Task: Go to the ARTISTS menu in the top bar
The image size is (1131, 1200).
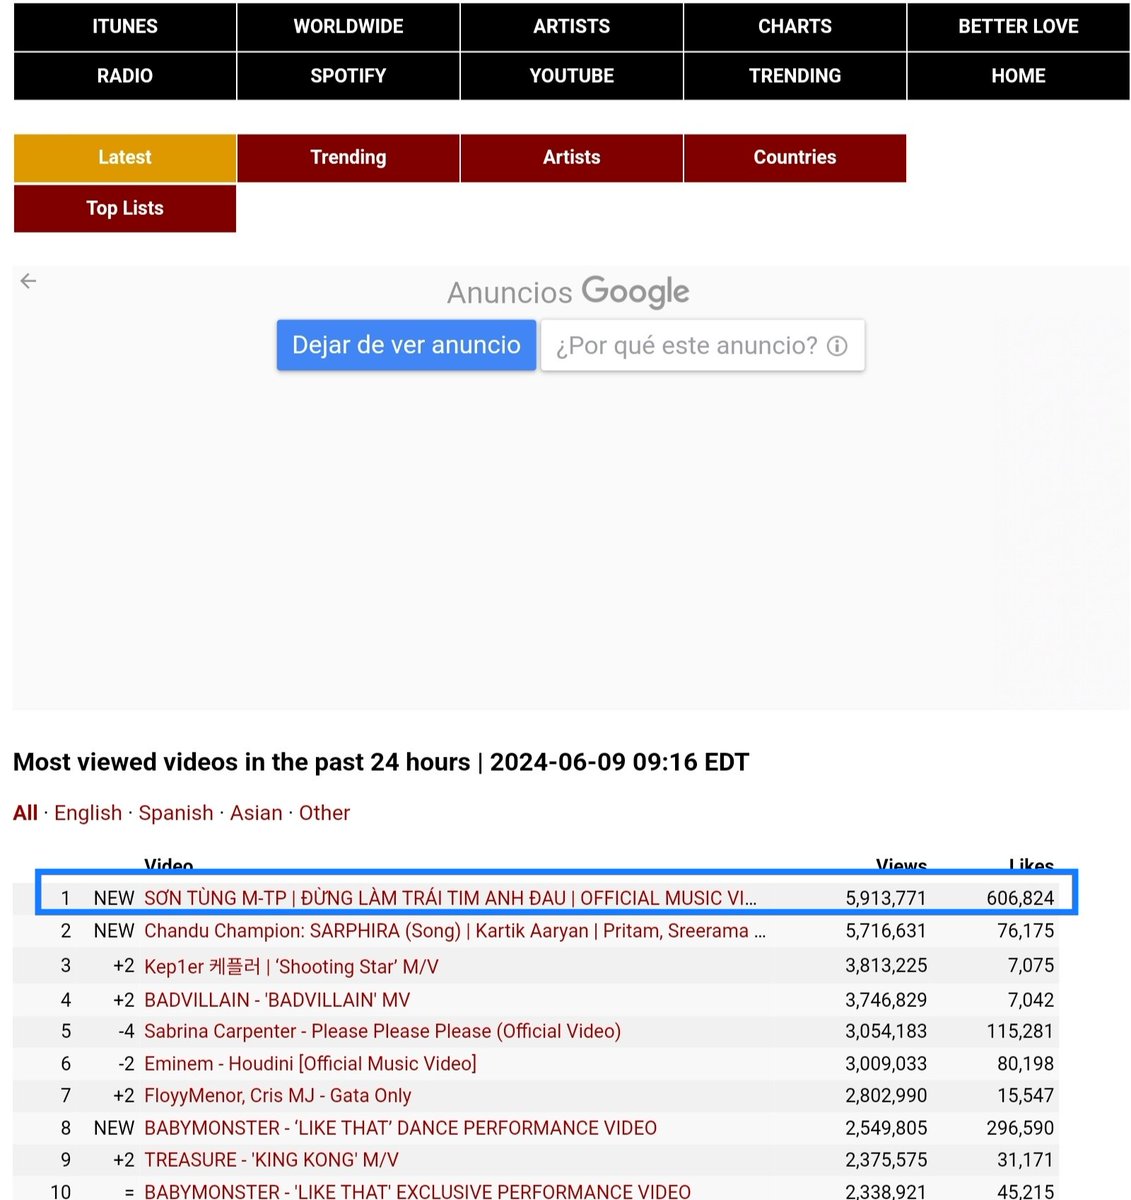Action: pyautogui.click(x=572, y=27)
